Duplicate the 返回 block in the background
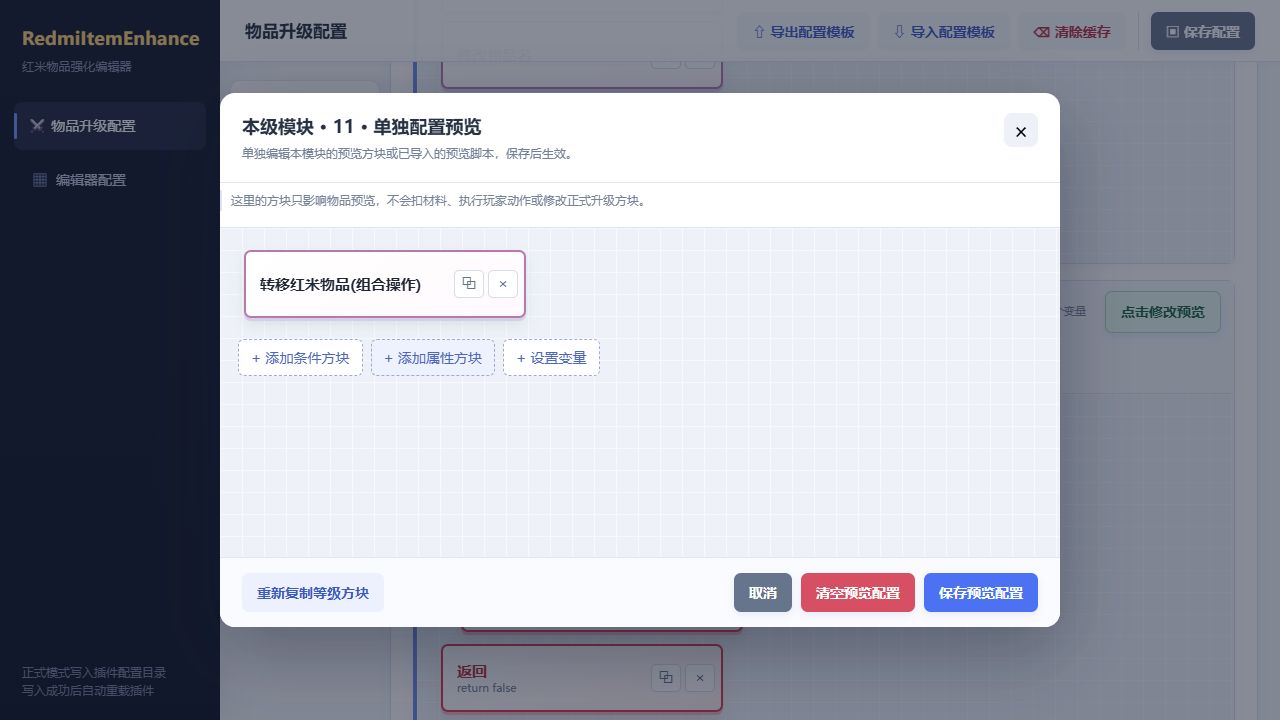Image resolution: width=1280 pixels, height=720 pixels. (666, 678)
